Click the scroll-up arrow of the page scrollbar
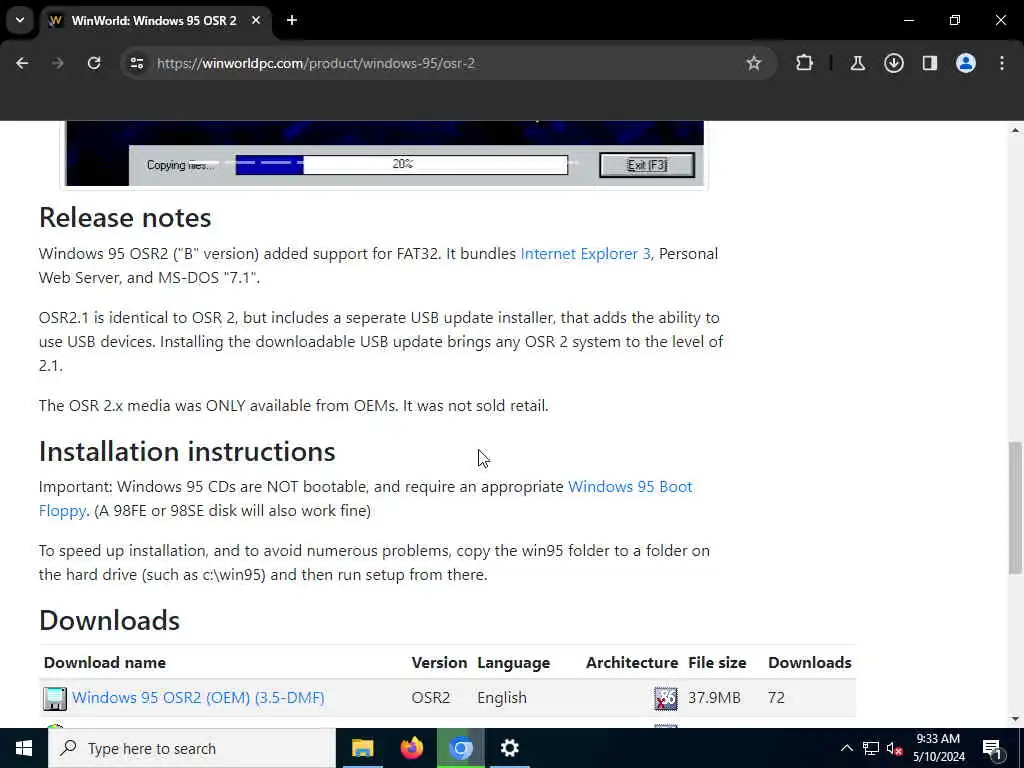This screenshot has height=768, width=1024. [1015, 130]
